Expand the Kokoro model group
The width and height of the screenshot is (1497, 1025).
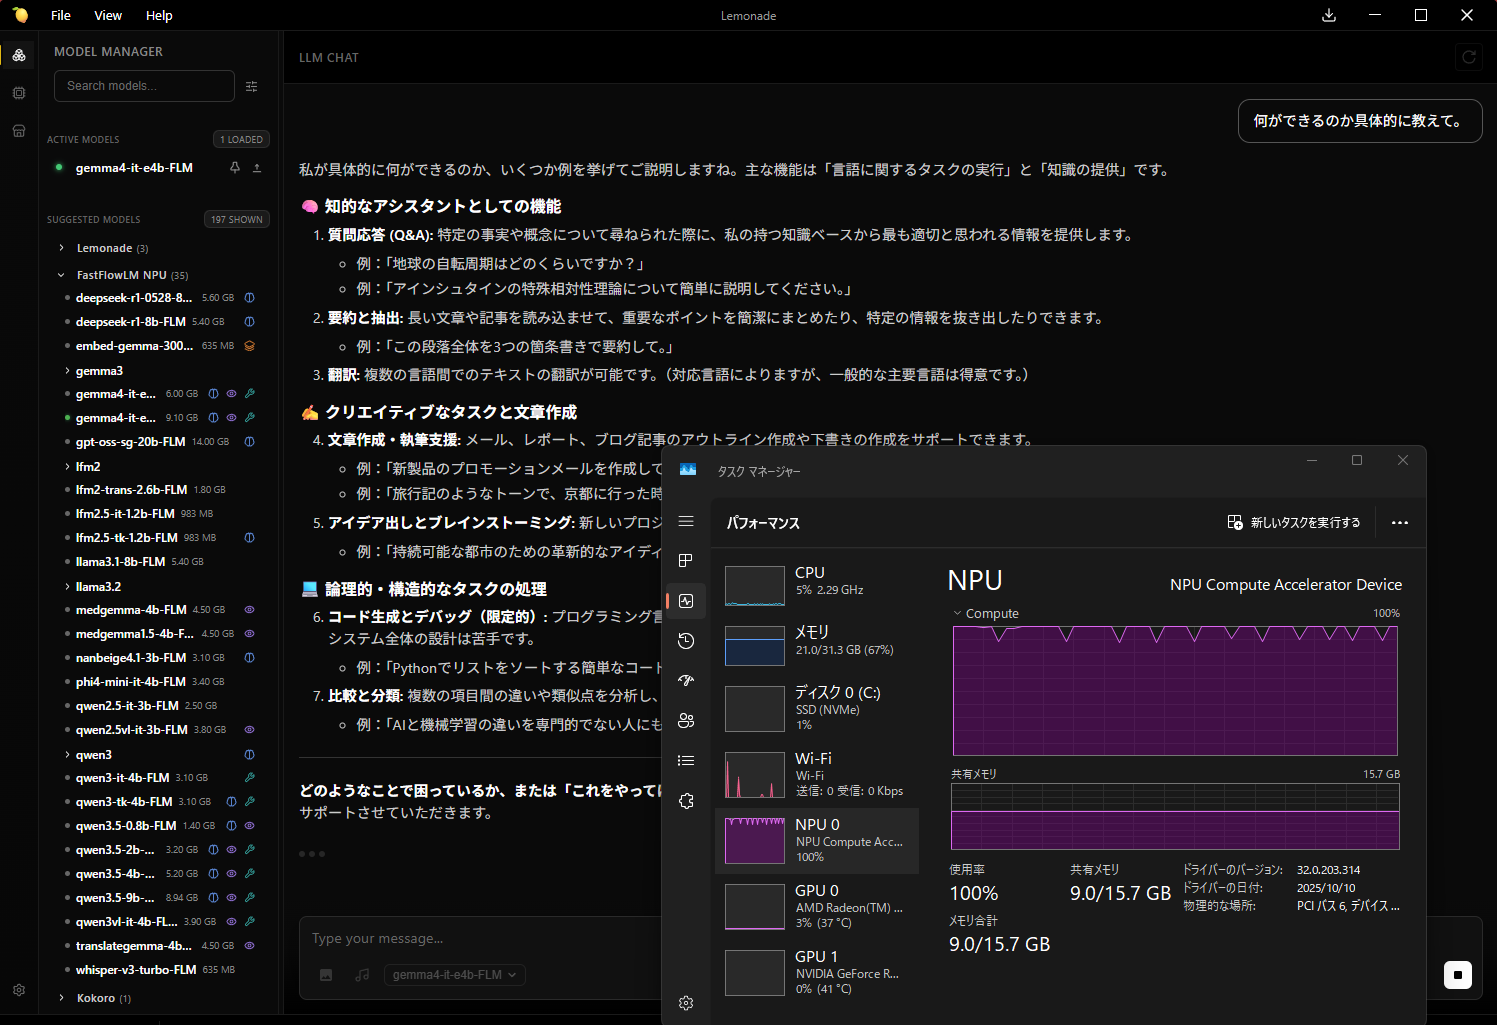click(x=62, y=998)
